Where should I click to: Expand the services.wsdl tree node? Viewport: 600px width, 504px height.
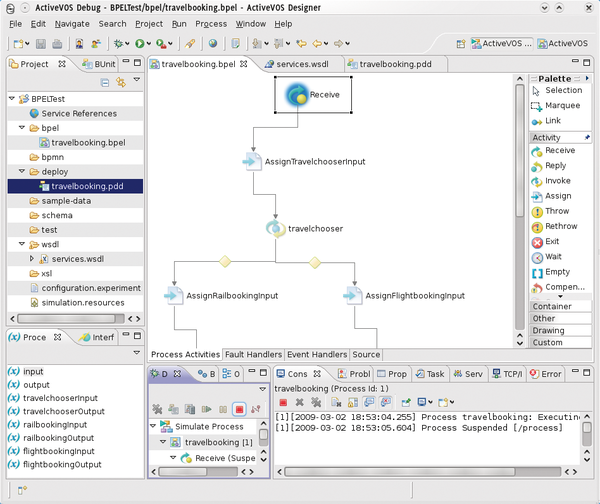[x=33, y=259]
